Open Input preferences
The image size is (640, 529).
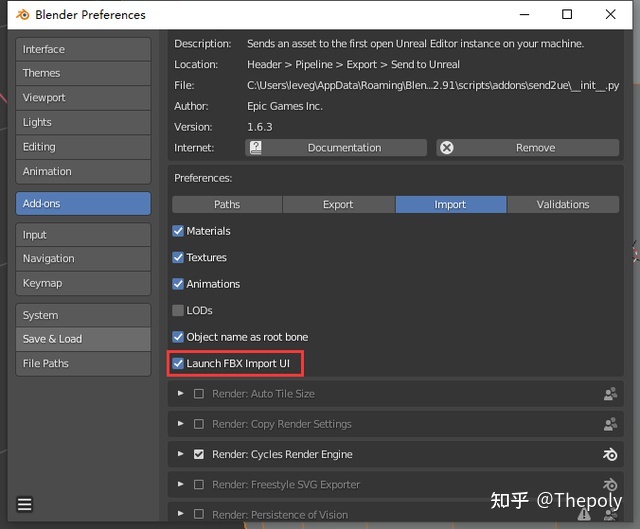tap(83, 235)
